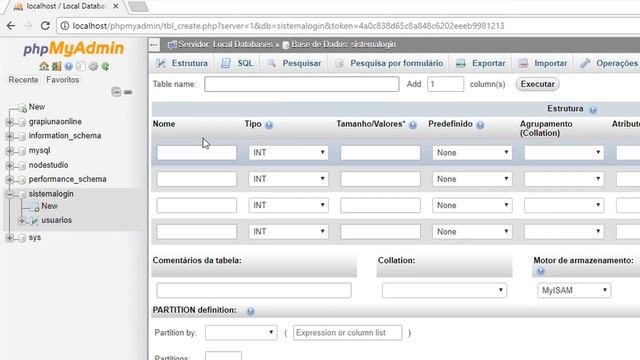Expand the performance_schema database node

tap(9, 180)
